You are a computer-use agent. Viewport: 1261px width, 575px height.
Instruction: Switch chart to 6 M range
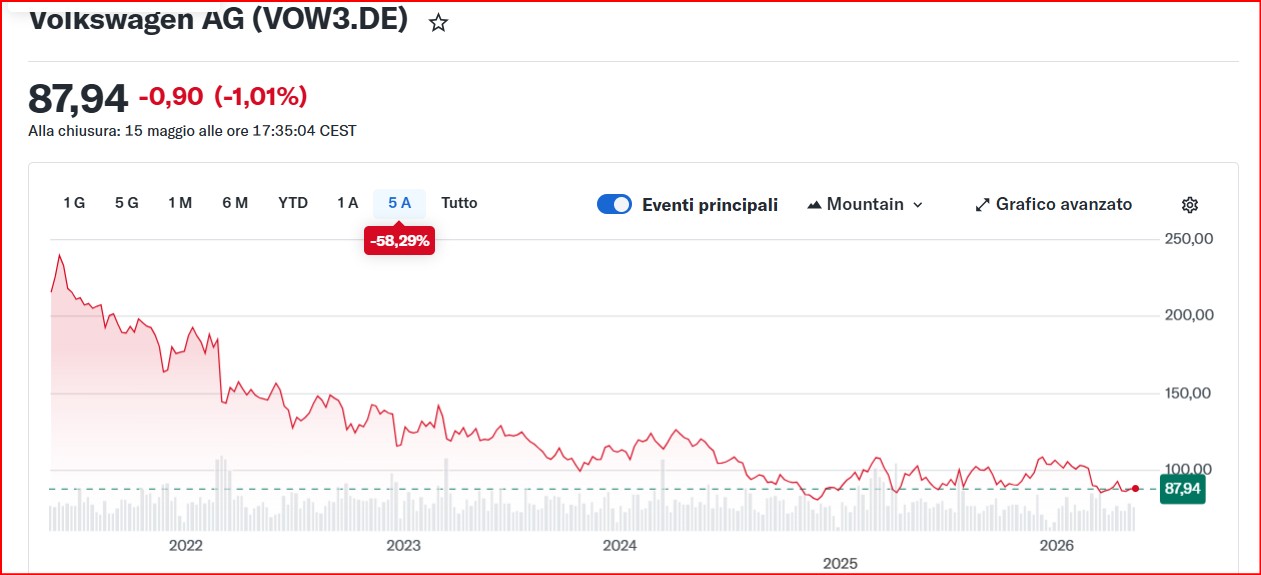(x=235, y=203)
